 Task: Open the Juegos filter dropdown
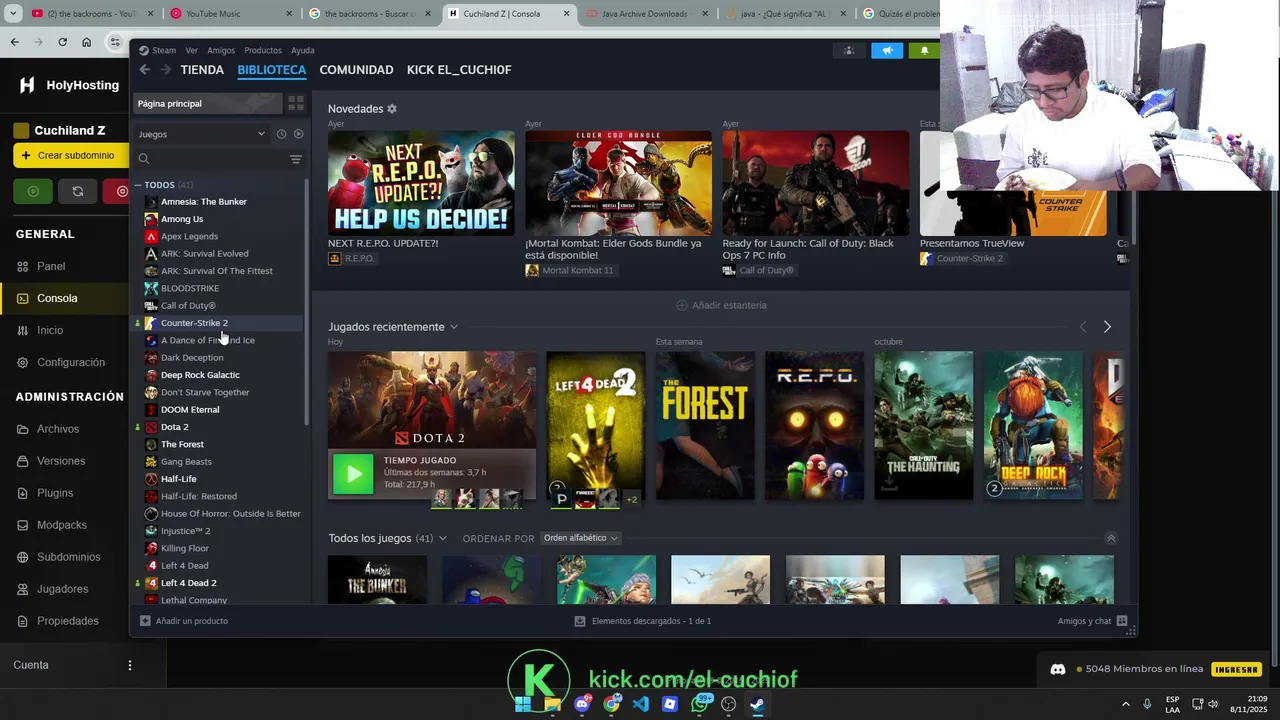pyautogui.click(x=202, y=134)
